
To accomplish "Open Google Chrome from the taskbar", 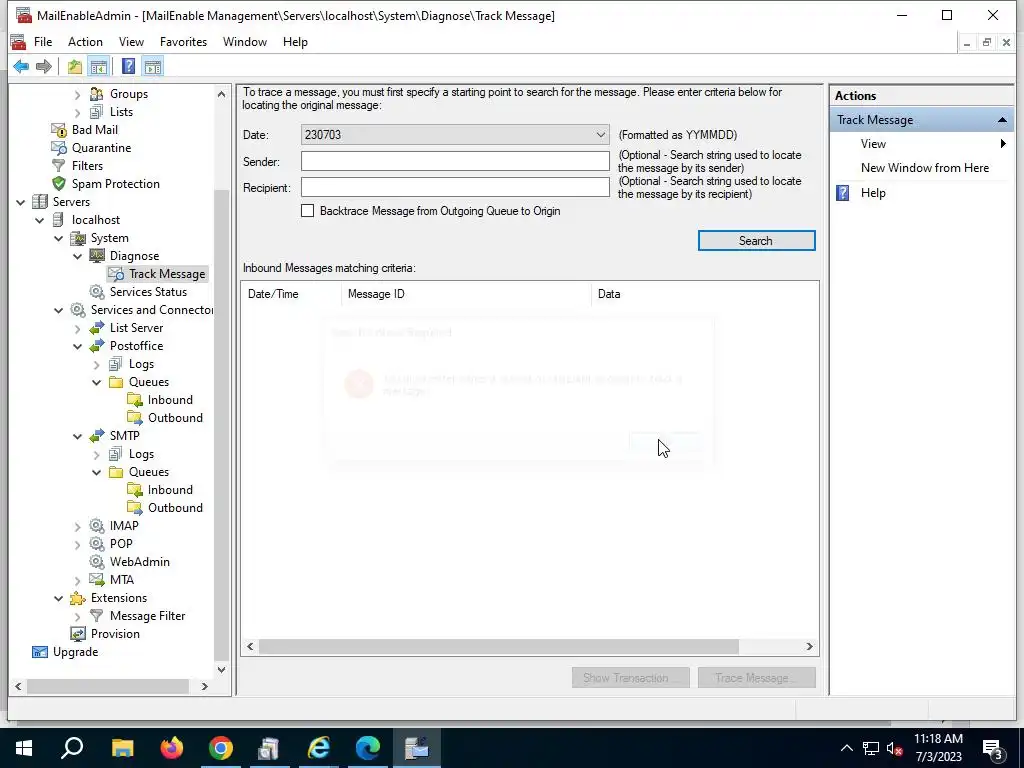I will point(221,748).
